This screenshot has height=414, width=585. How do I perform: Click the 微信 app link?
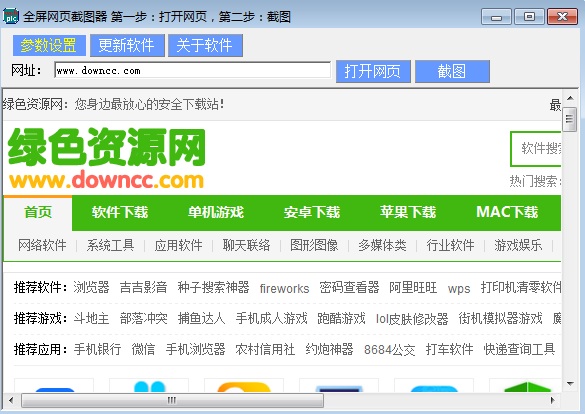(143, 349)
